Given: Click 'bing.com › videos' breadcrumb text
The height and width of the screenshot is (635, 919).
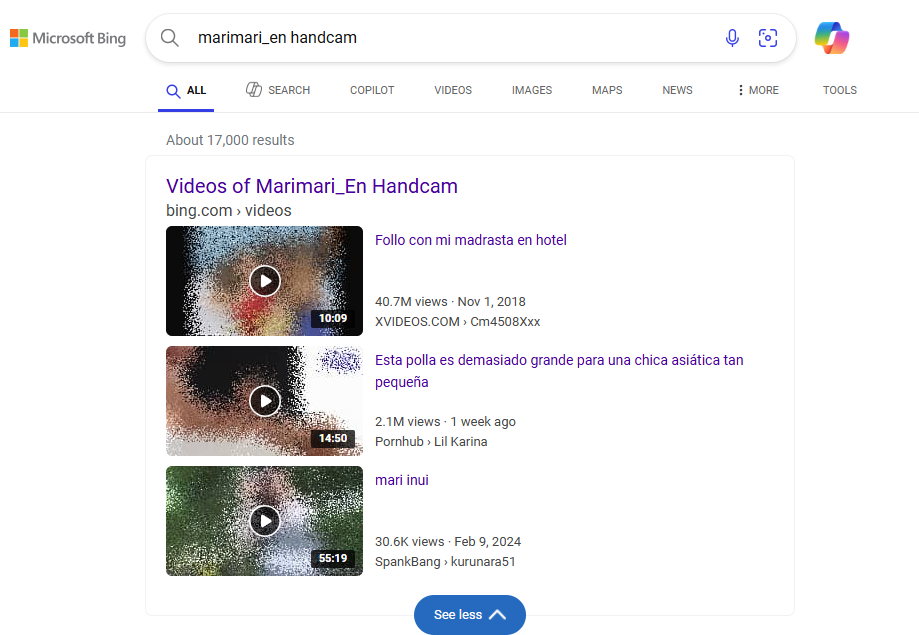Looking at the screenshot, I should point(229,210).
